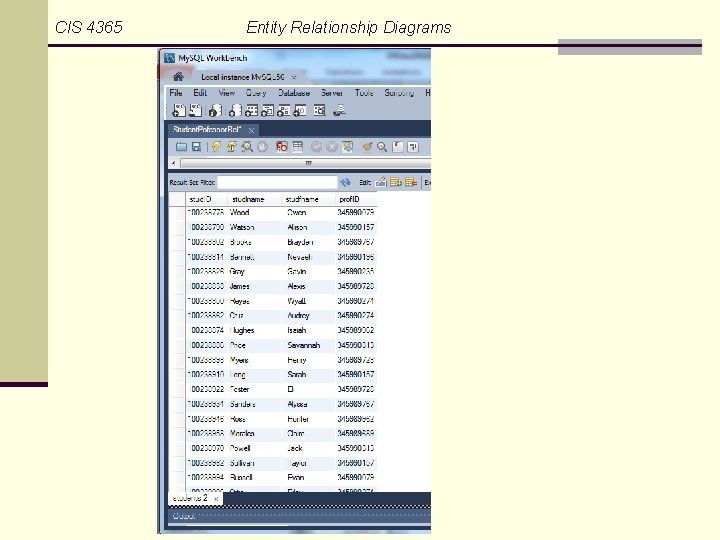
Task: Save the script with floppy disk icon
Action: (x=196, y=147)
